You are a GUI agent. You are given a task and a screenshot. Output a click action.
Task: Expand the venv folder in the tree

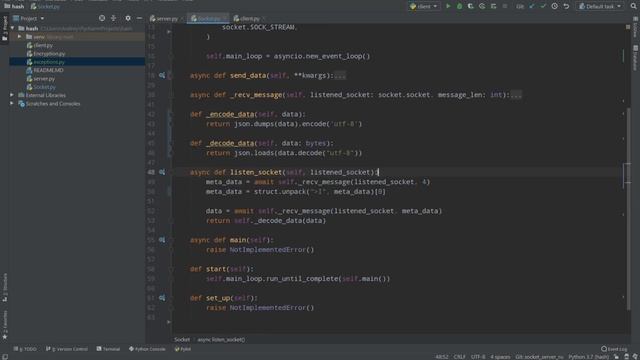(19, 37)
